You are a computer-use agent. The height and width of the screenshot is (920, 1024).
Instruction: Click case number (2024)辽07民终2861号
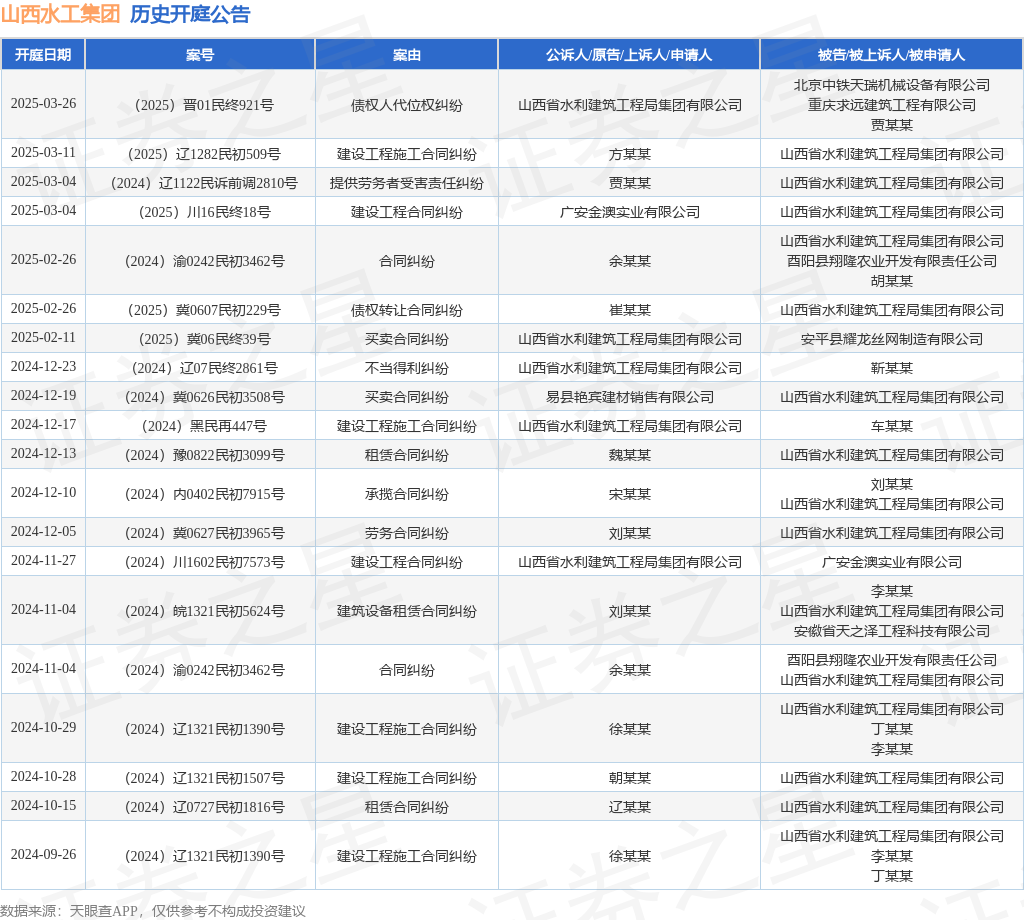point(200,368)
